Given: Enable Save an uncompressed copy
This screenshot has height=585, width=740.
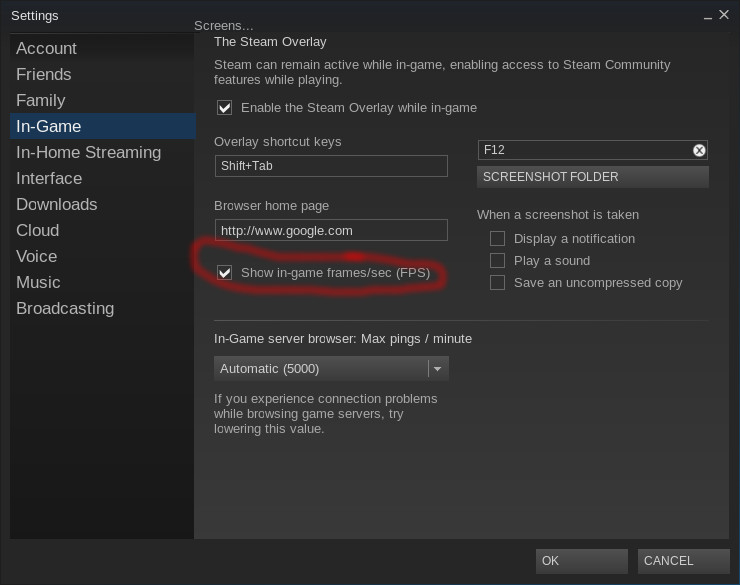Looking at the screenshot, I should [x=497, y=283].
